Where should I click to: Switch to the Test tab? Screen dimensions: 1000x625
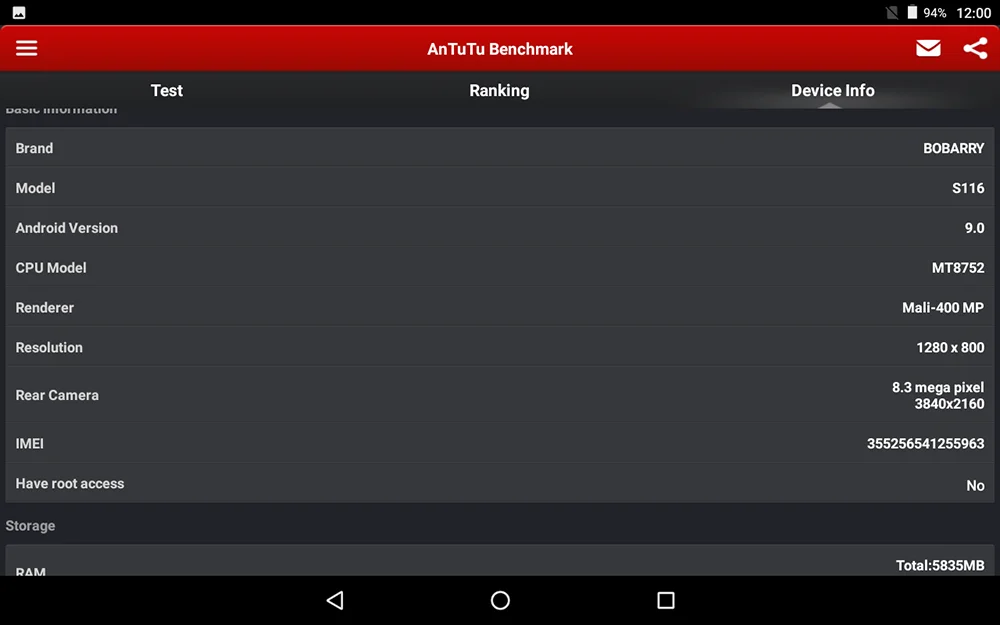pyautogui.click(x=166, y=91)
